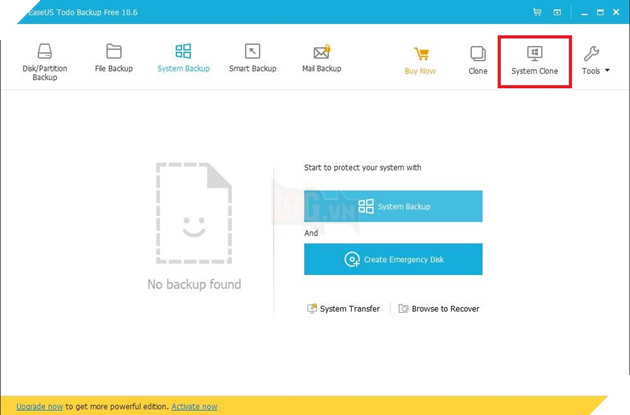Viewport: 630px width, 415px height.
Task: Open the Clone tool
Action: (x=478, y=60)
